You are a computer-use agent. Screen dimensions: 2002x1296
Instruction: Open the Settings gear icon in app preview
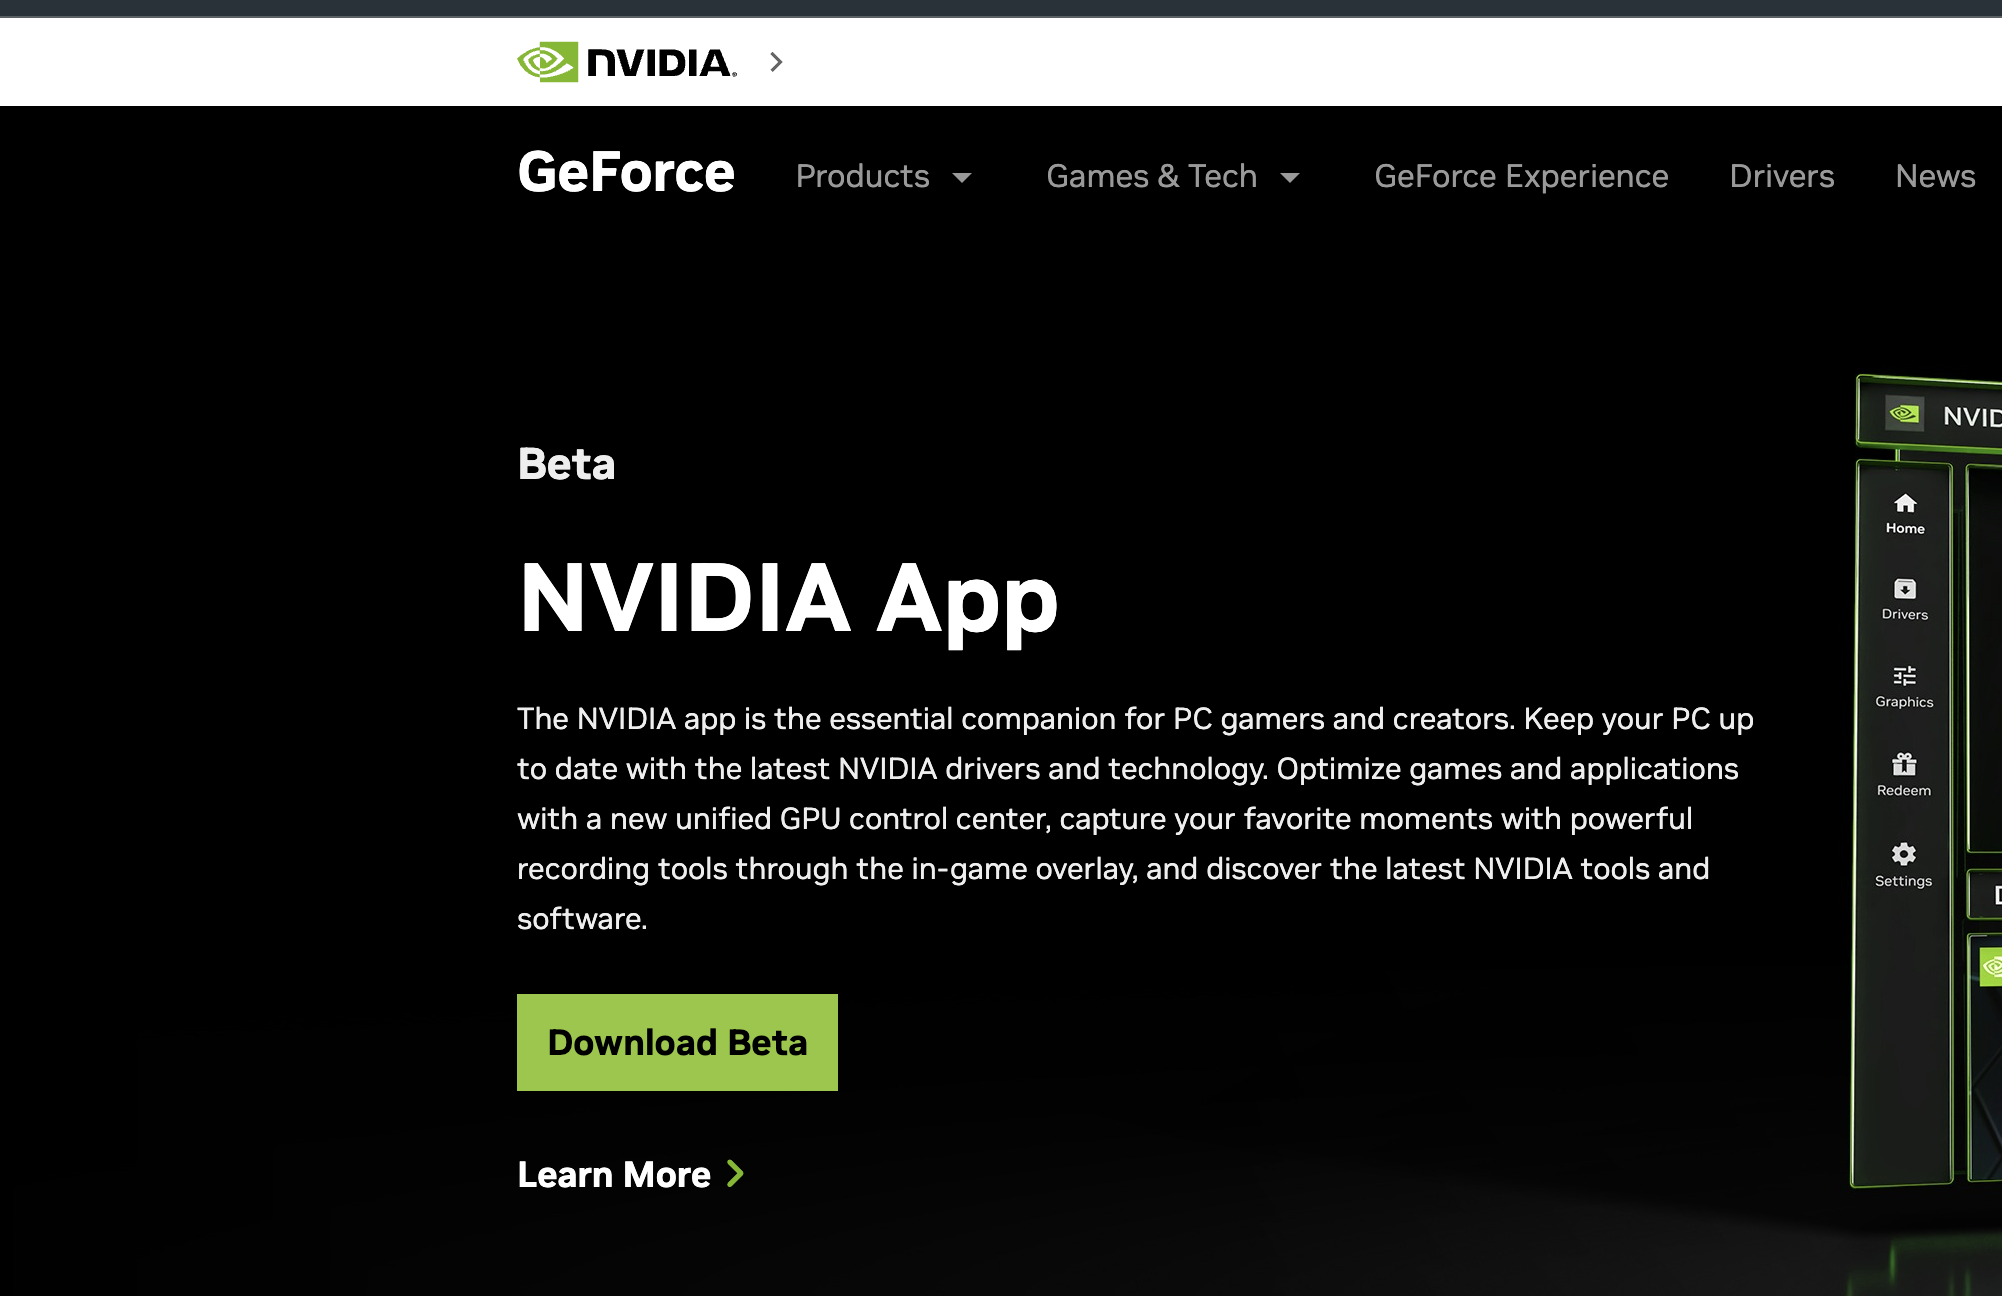pos(1904,853)
